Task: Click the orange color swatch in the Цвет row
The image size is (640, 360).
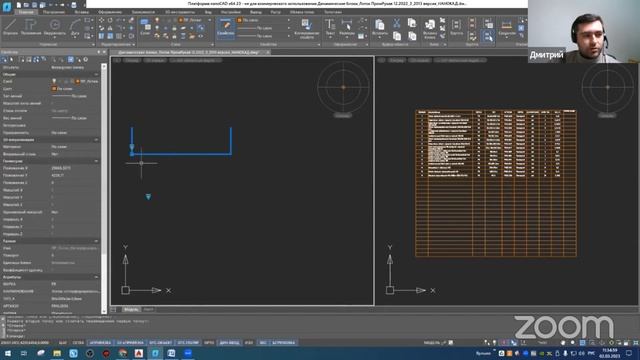Action: [x=54, y=89]
